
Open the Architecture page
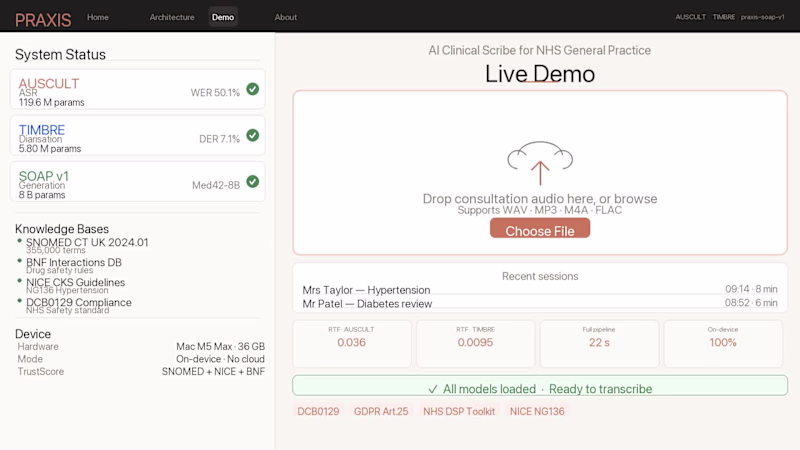(x=172, y=17)
